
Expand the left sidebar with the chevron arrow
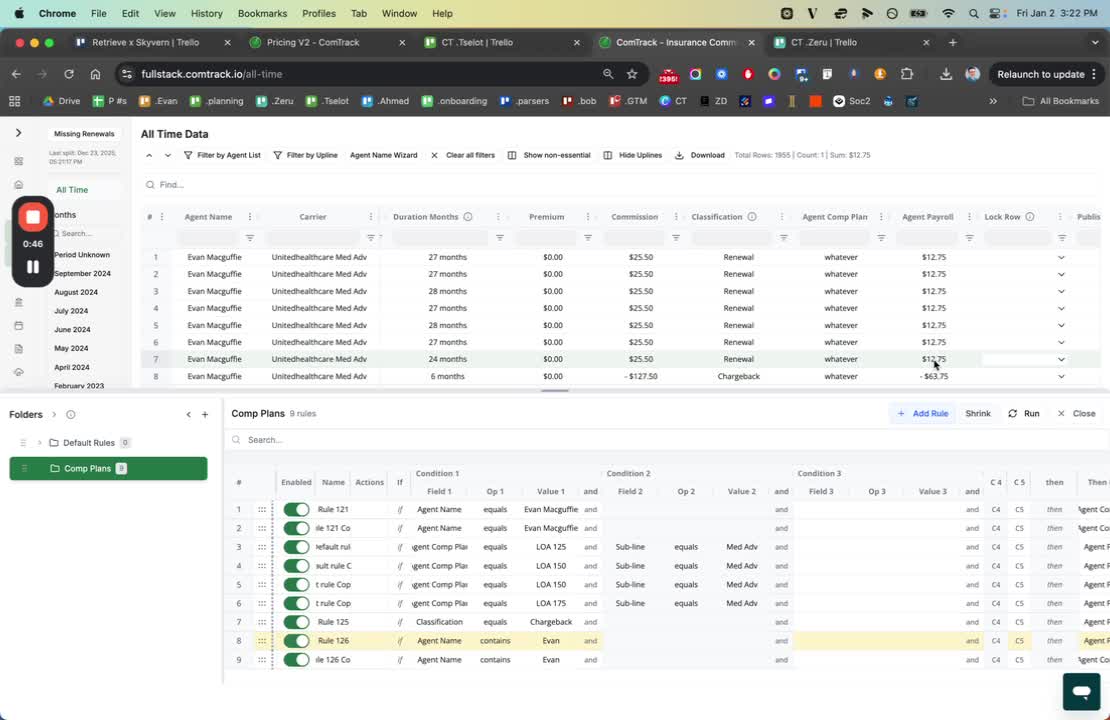click(x=18, y=133)
